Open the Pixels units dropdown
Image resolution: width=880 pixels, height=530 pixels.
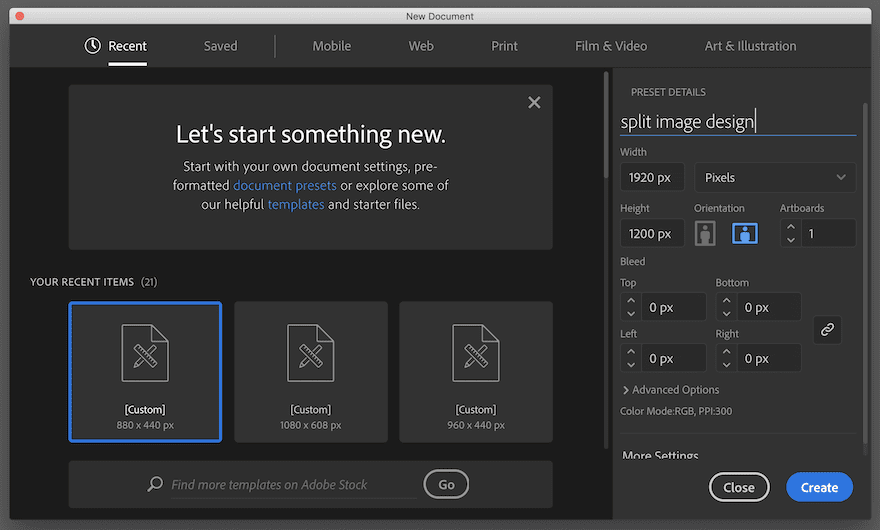click(x=774, y=177)
